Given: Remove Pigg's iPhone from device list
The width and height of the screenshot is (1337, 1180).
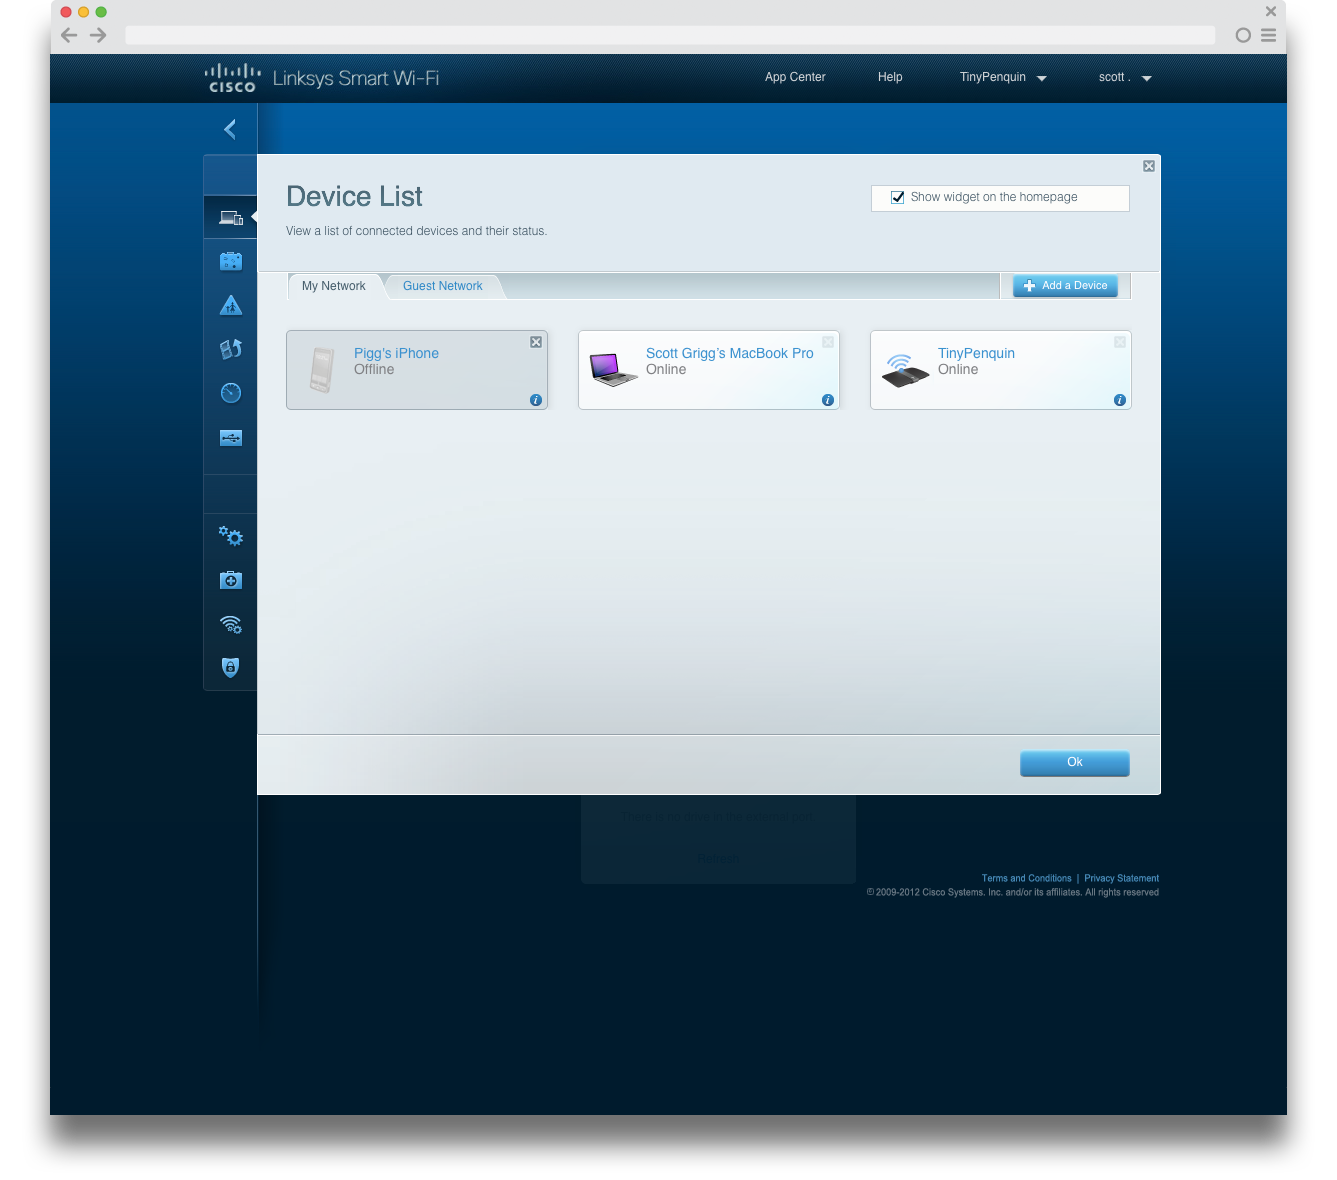Looking at the screenshot, I should point(536,342).
